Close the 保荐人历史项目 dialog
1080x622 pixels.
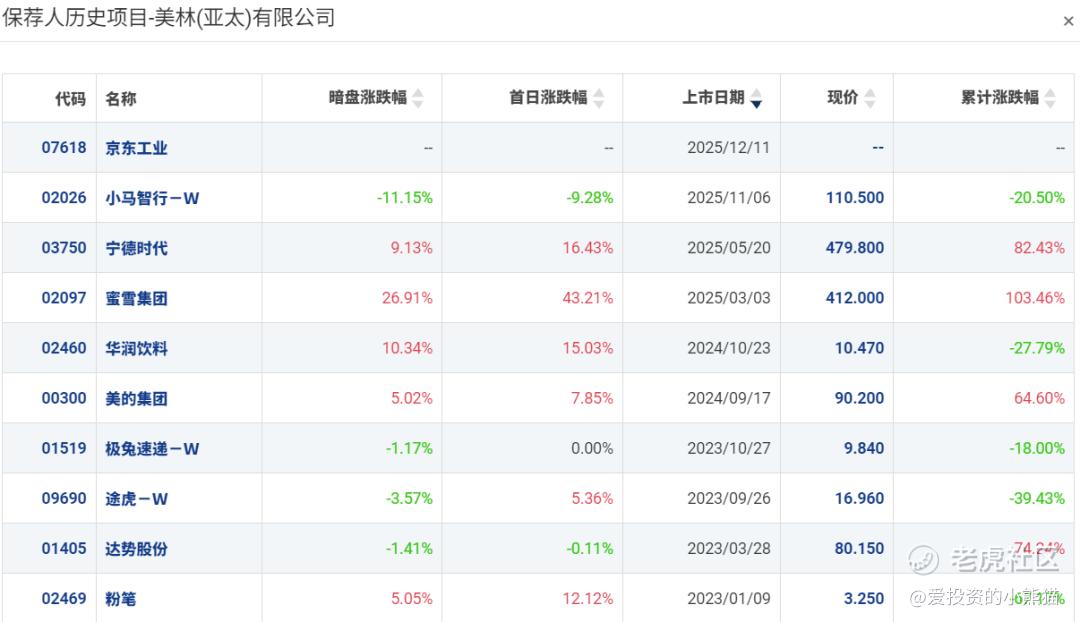[1068, 21]
